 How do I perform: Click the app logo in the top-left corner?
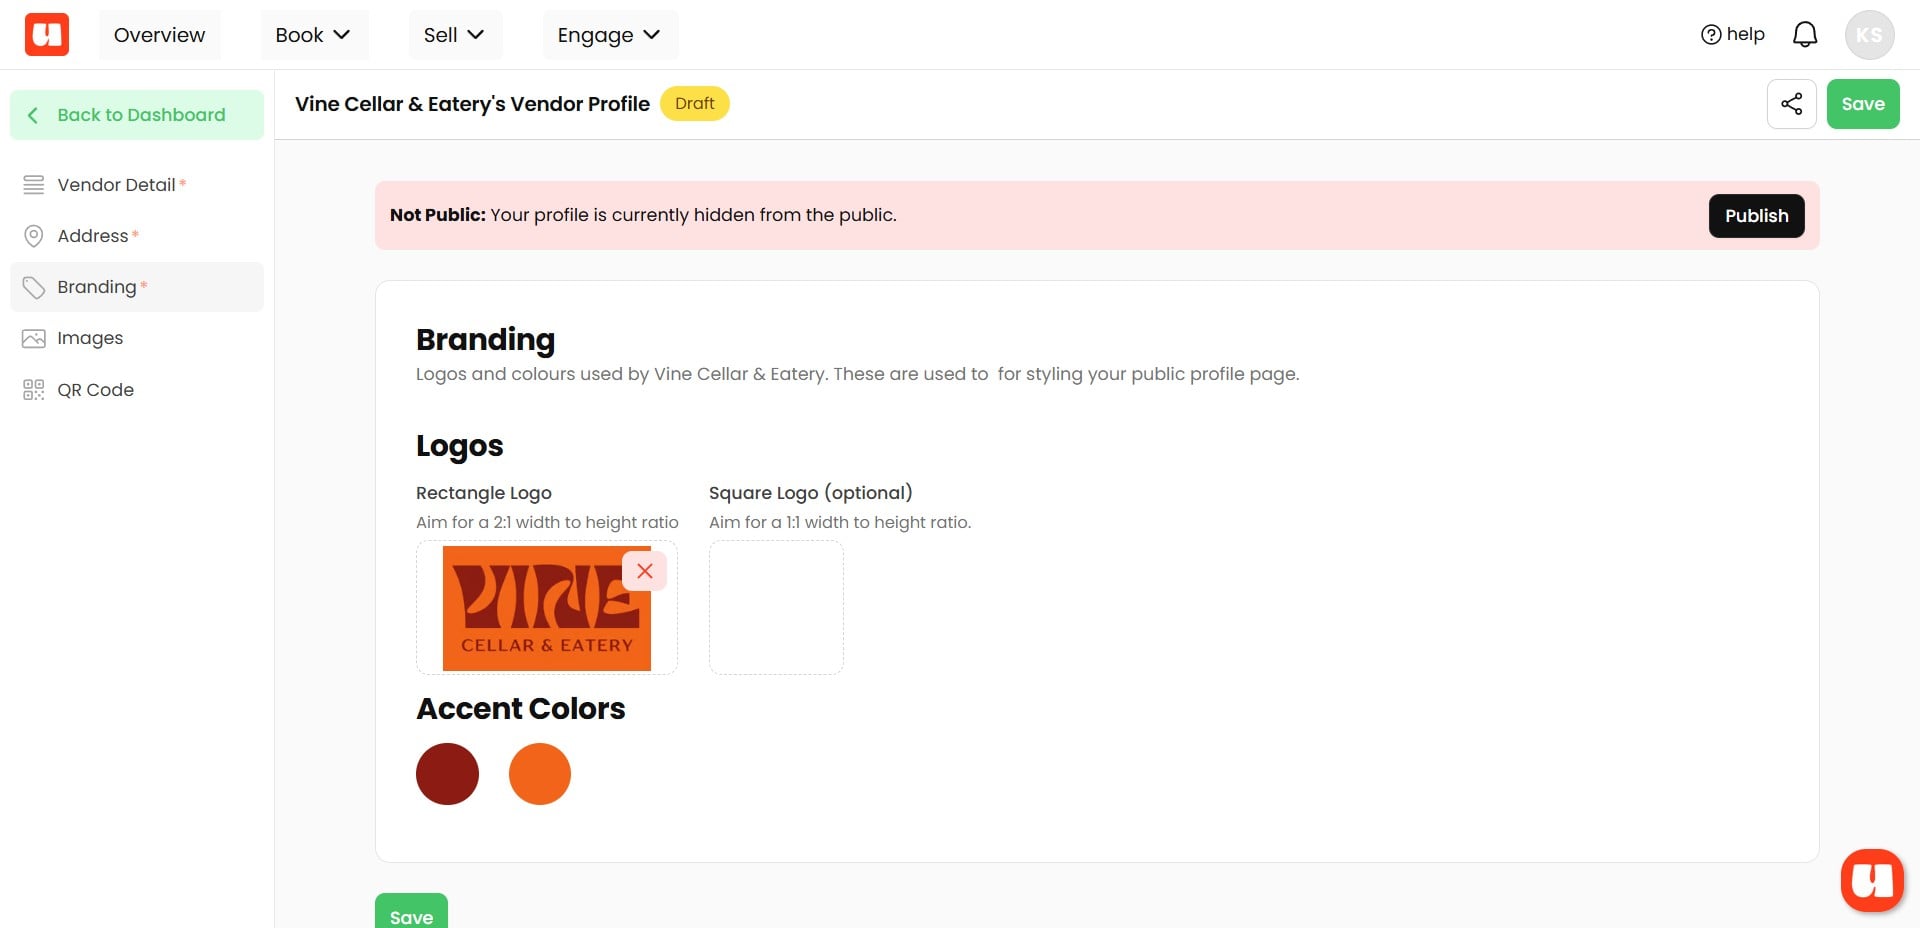(45, 33)
